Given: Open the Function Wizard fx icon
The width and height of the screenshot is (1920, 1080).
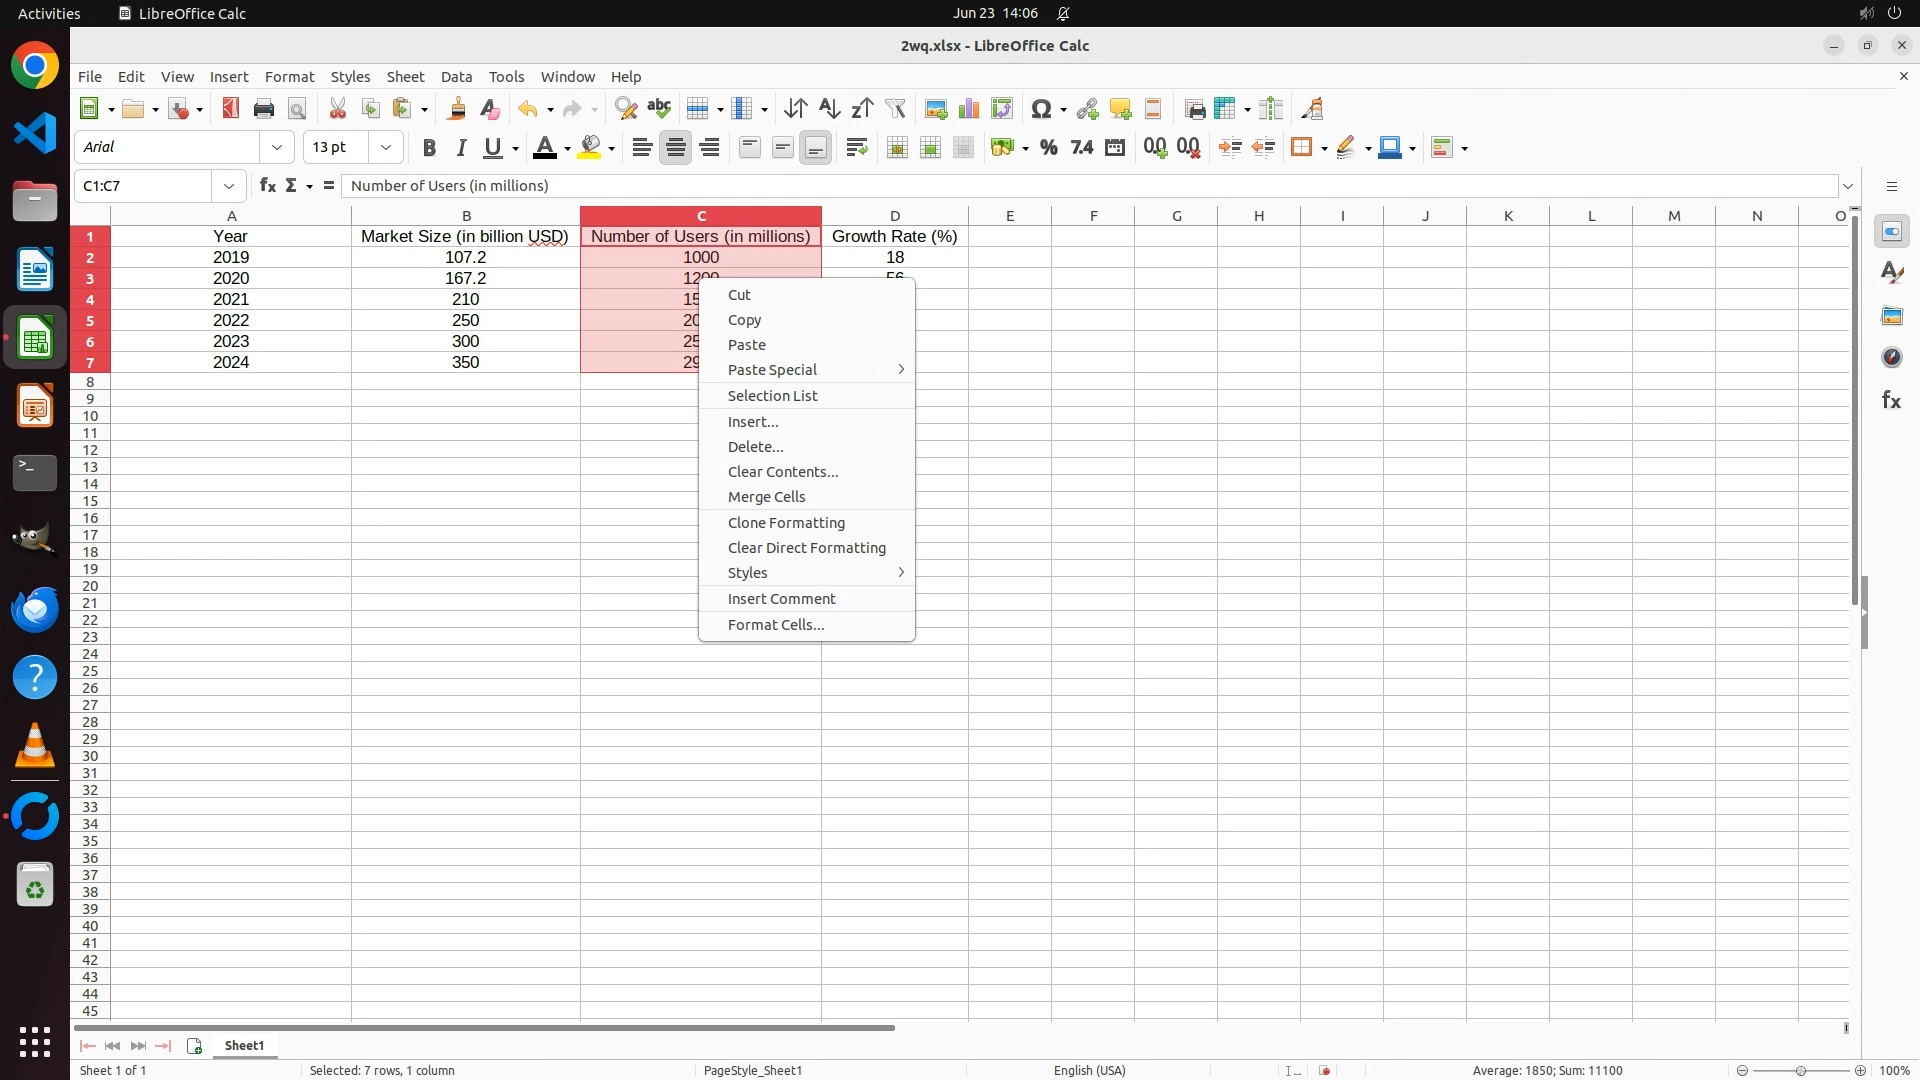Looking at the screenshot, I should click(x=267, y=186).
